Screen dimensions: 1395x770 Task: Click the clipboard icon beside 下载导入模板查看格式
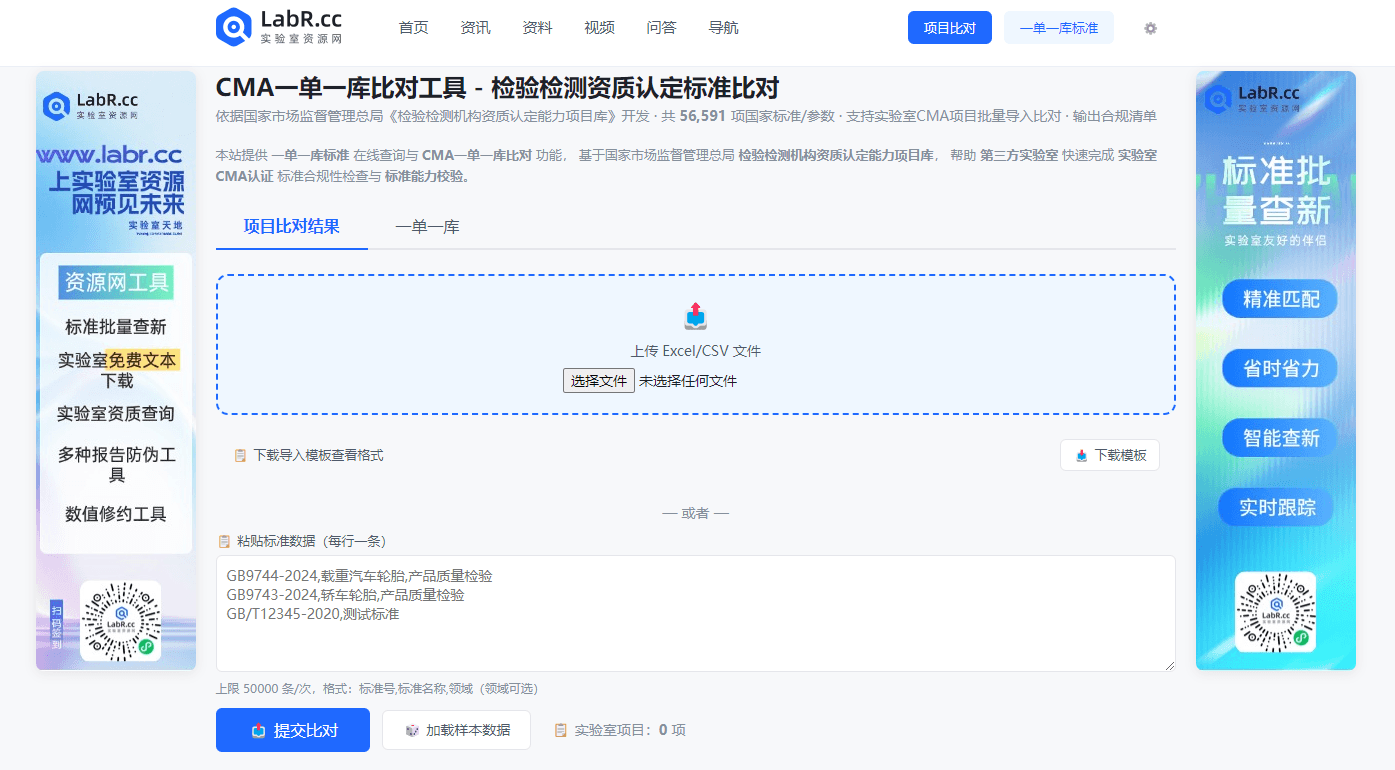240,455
